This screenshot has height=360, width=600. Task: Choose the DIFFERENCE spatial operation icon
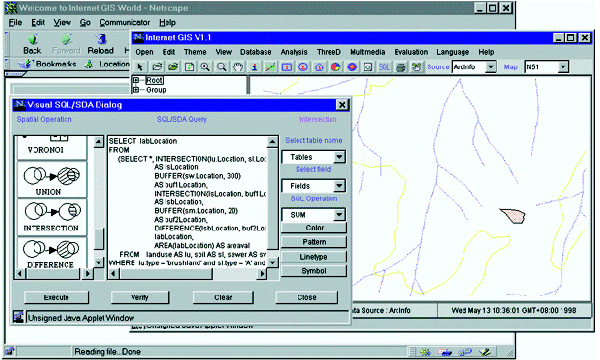click(52, 252)
